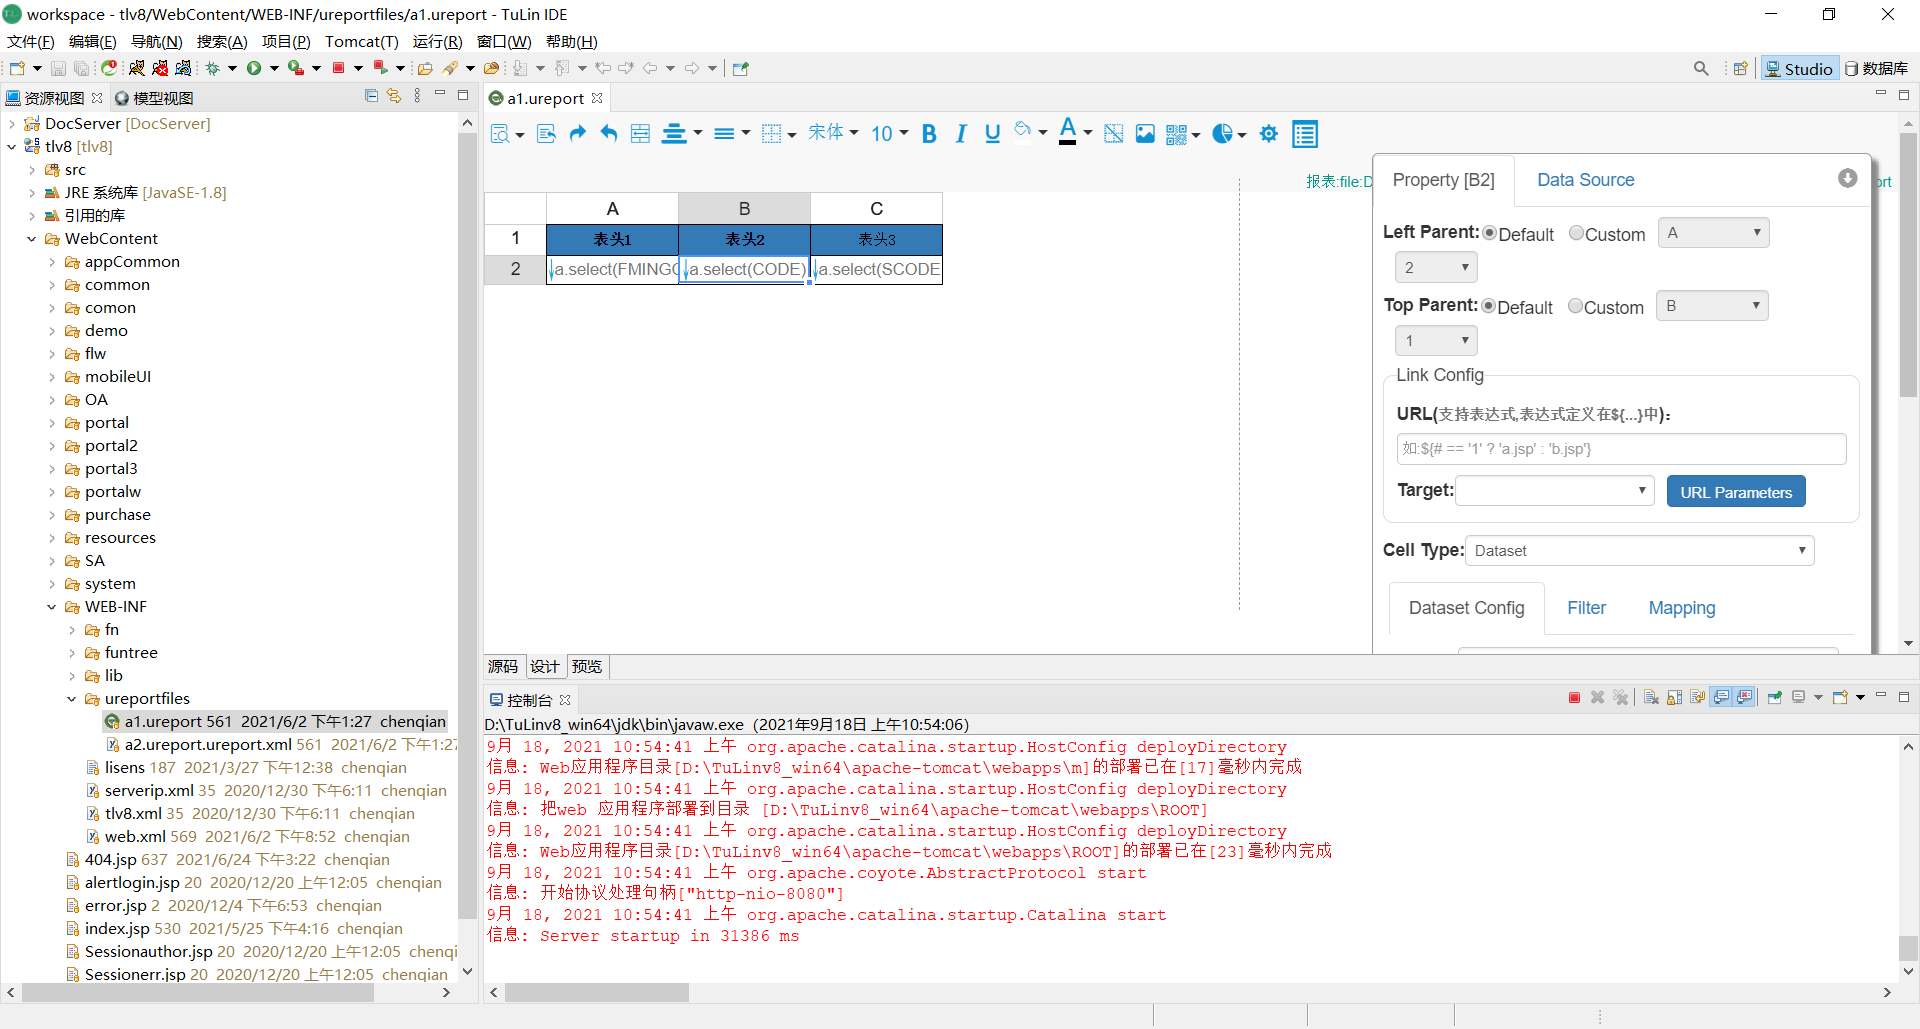The height and width of the screenshot is (1029, 1920).
Task: Open the font color picker
Action: click(x=1075, y=133)
